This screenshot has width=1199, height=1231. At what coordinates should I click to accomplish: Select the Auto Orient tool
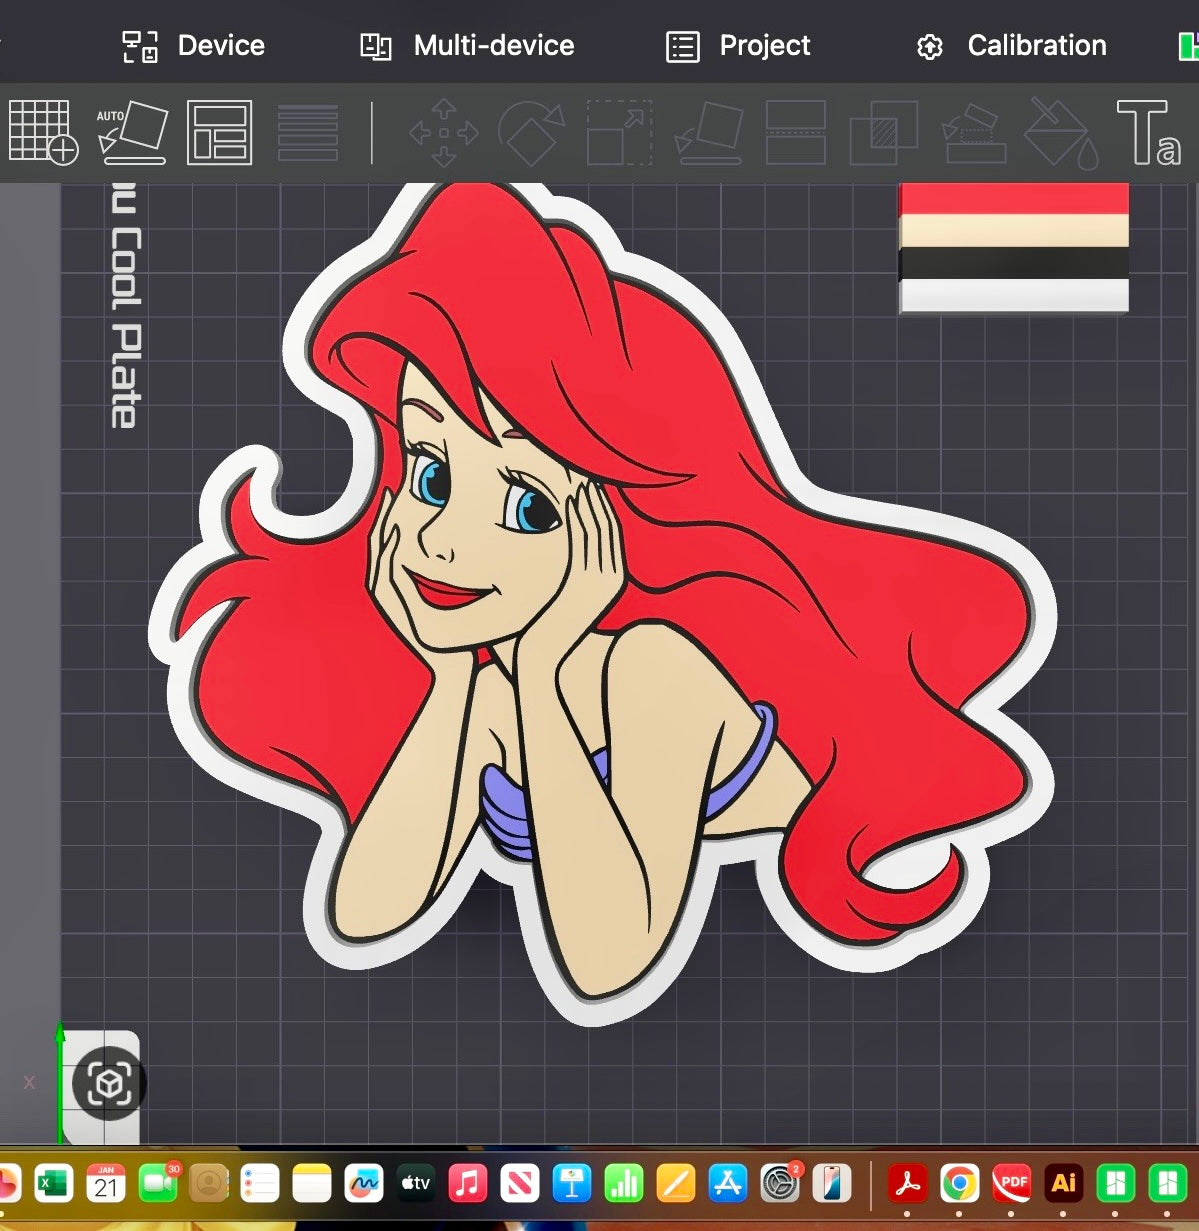132,132
